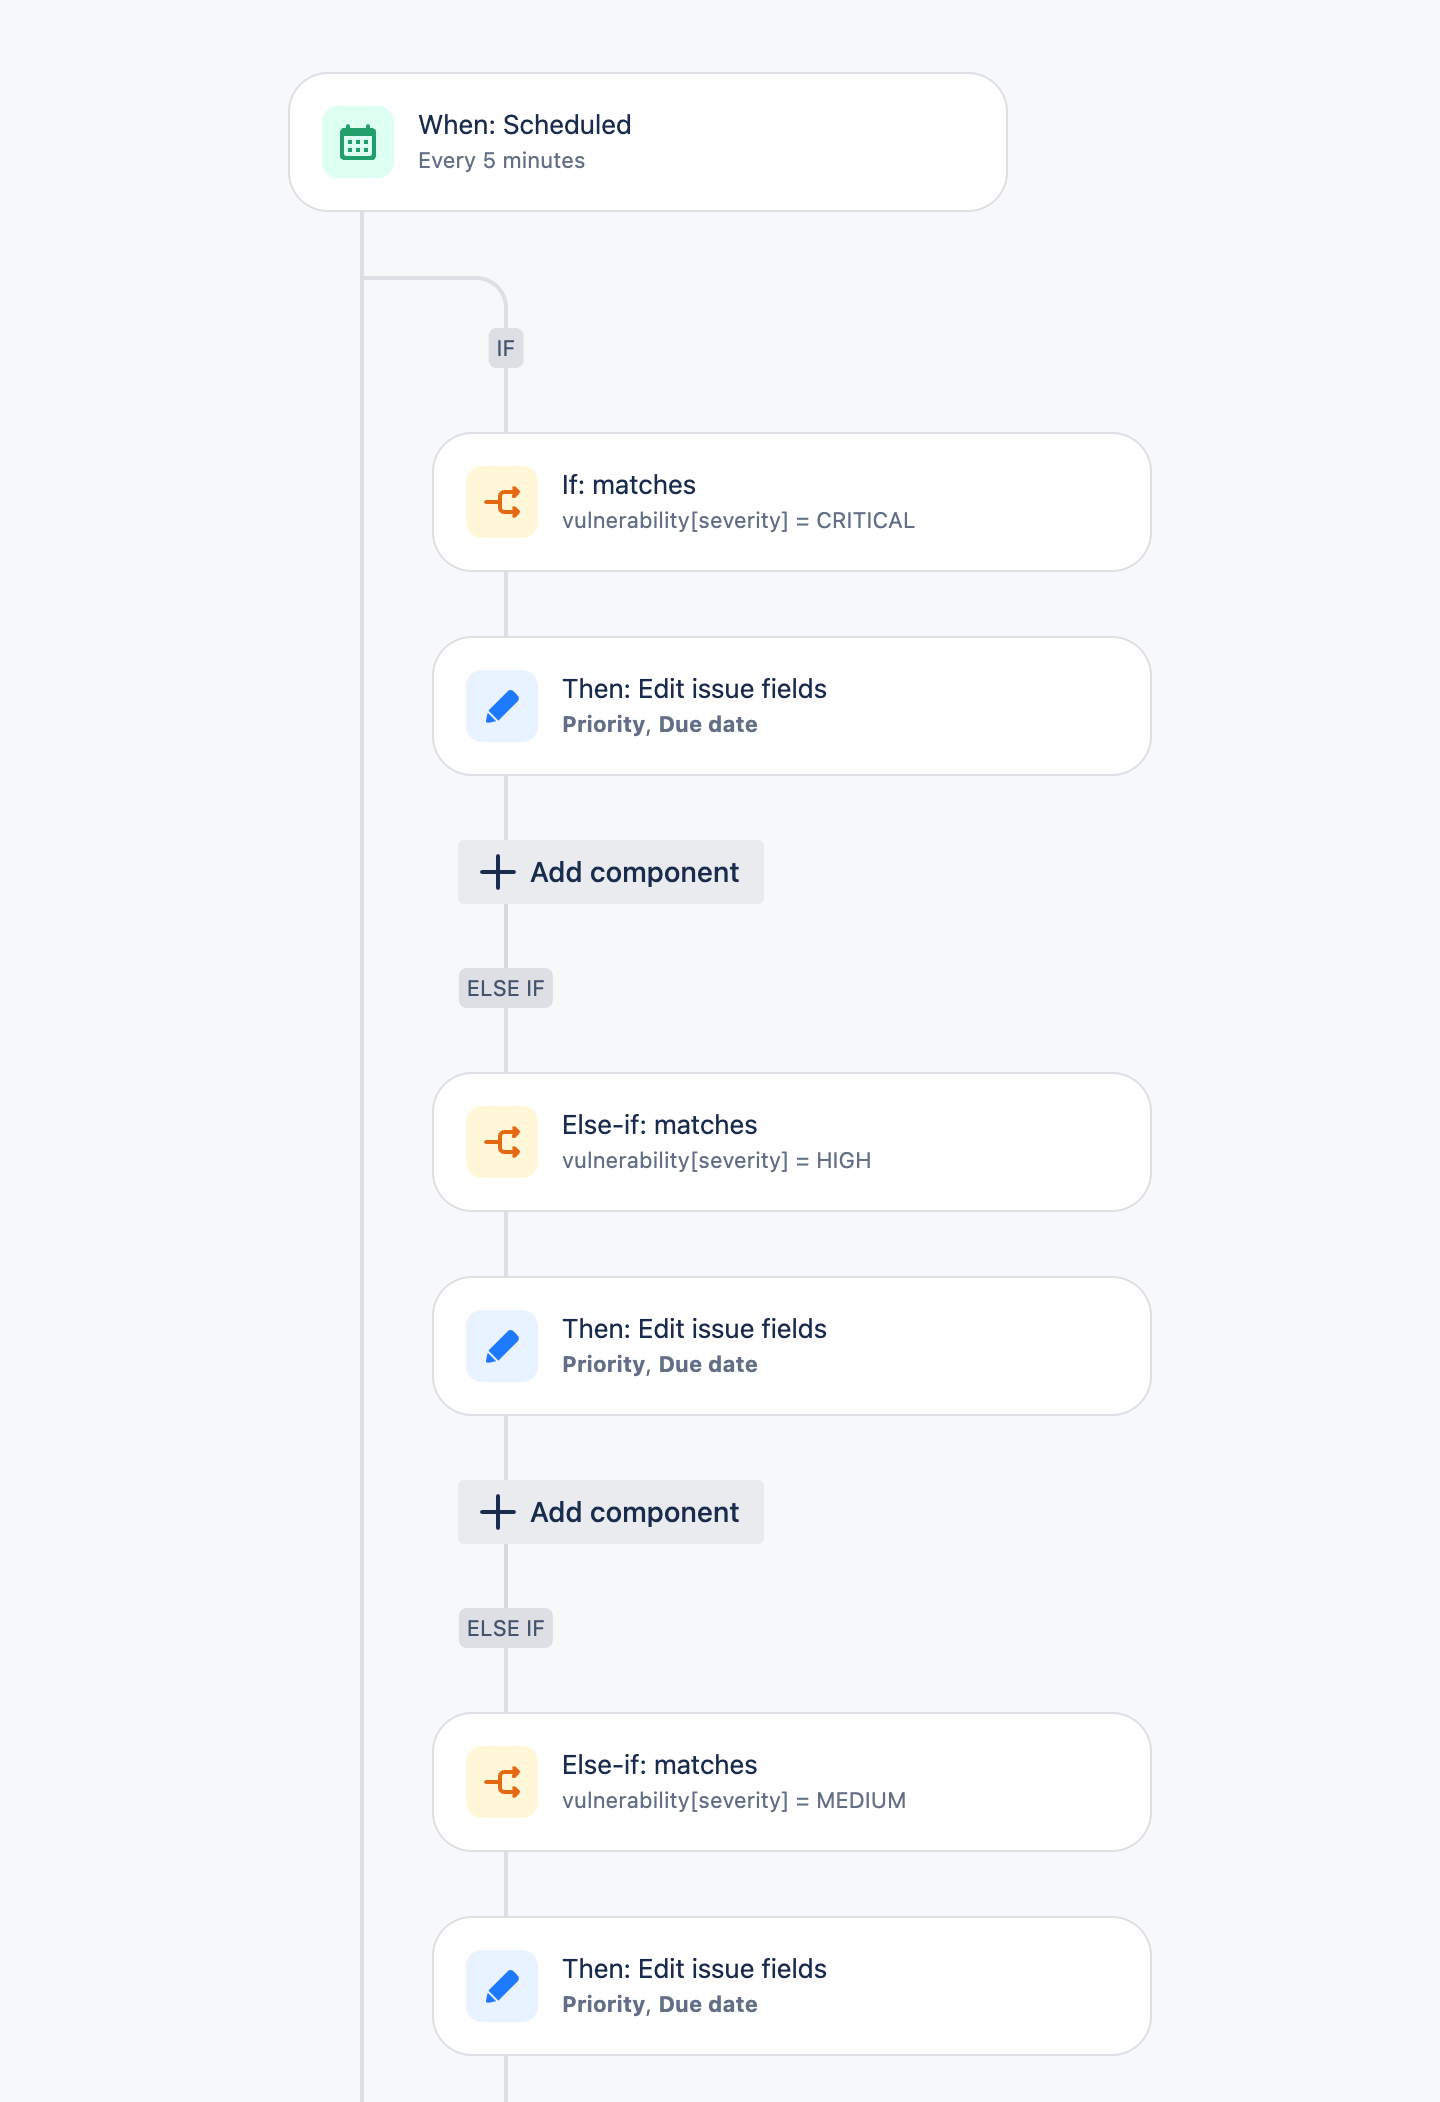Click the pencil icon on the HIGH severity Edit action

click(x=502, y=1345)
